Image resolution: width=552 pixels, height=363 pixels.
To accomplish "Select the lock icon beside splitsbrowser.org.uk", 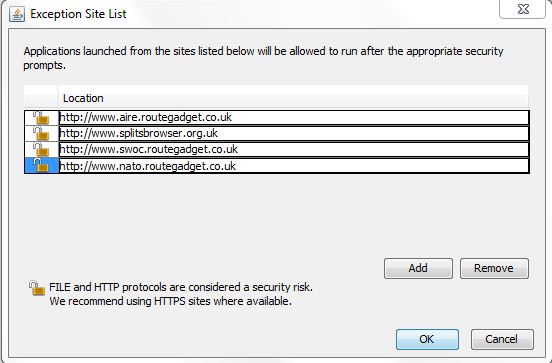I will click(x=41, y=133).
